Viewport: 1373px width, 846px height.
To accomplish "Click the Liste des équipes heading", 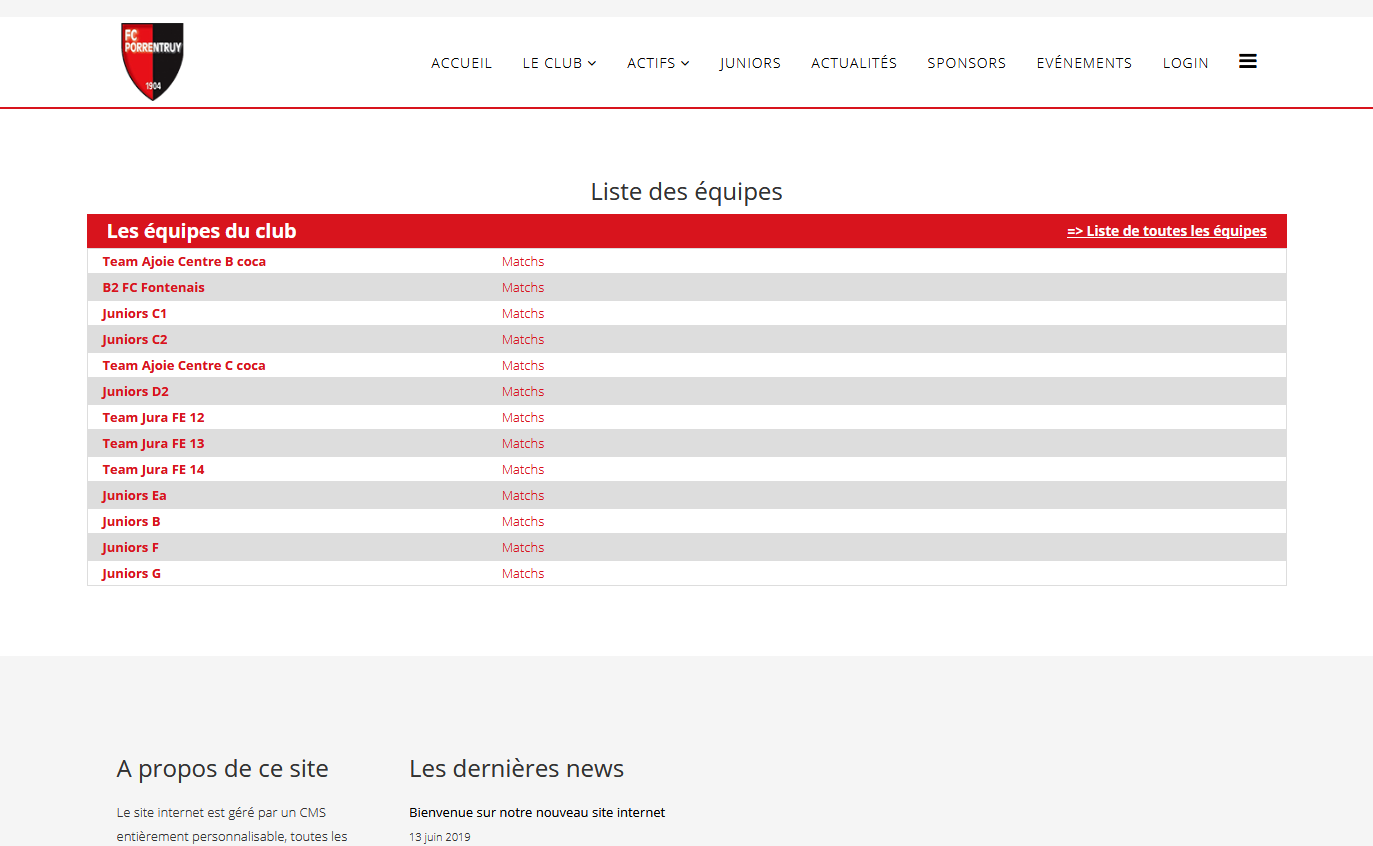I will click(x=686, y=191).
